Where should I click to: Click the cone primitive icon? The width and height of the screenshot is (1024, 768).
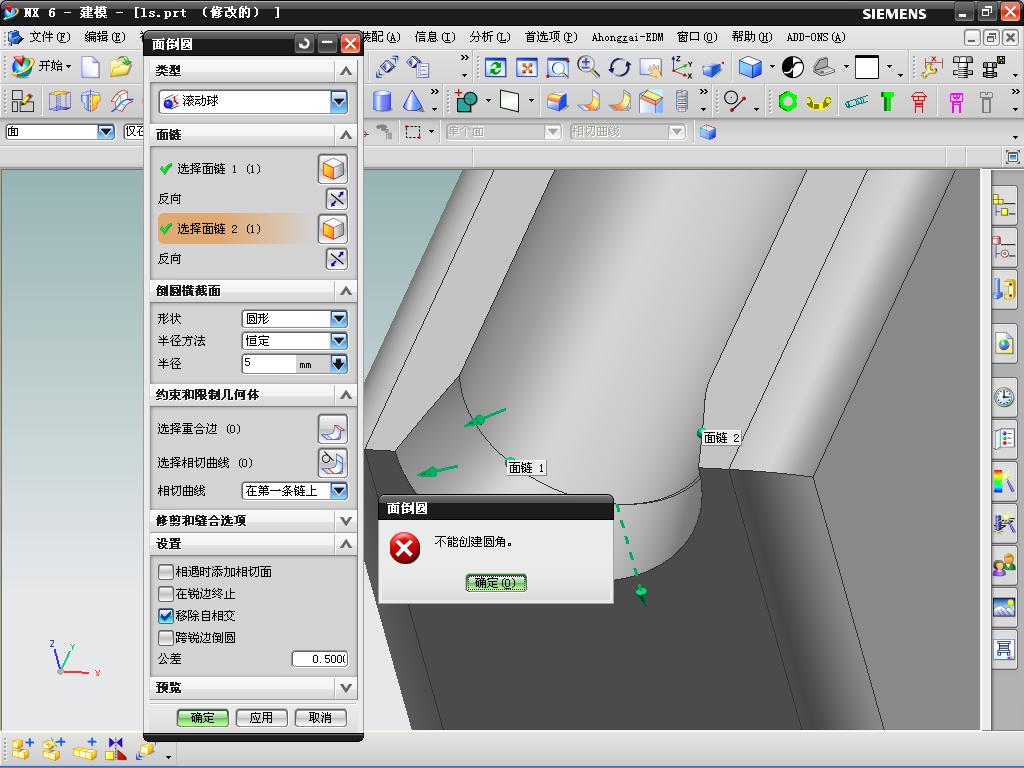(412, 101)
